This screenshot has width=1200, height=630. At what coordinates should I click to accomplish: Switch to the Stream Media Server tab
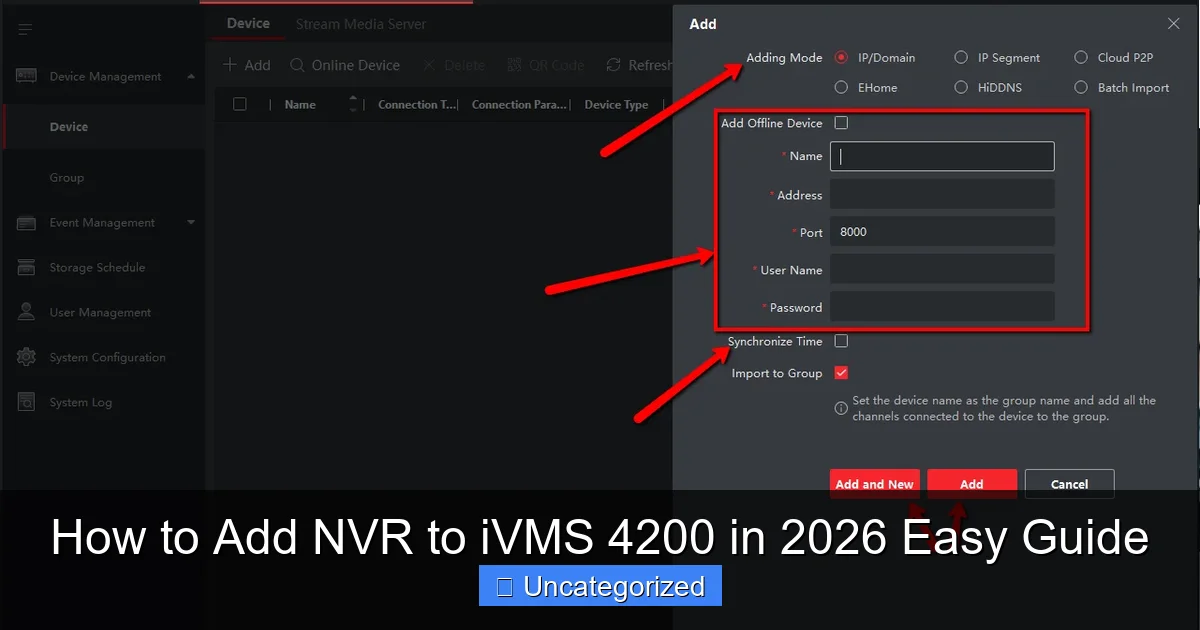click(360, 23)
